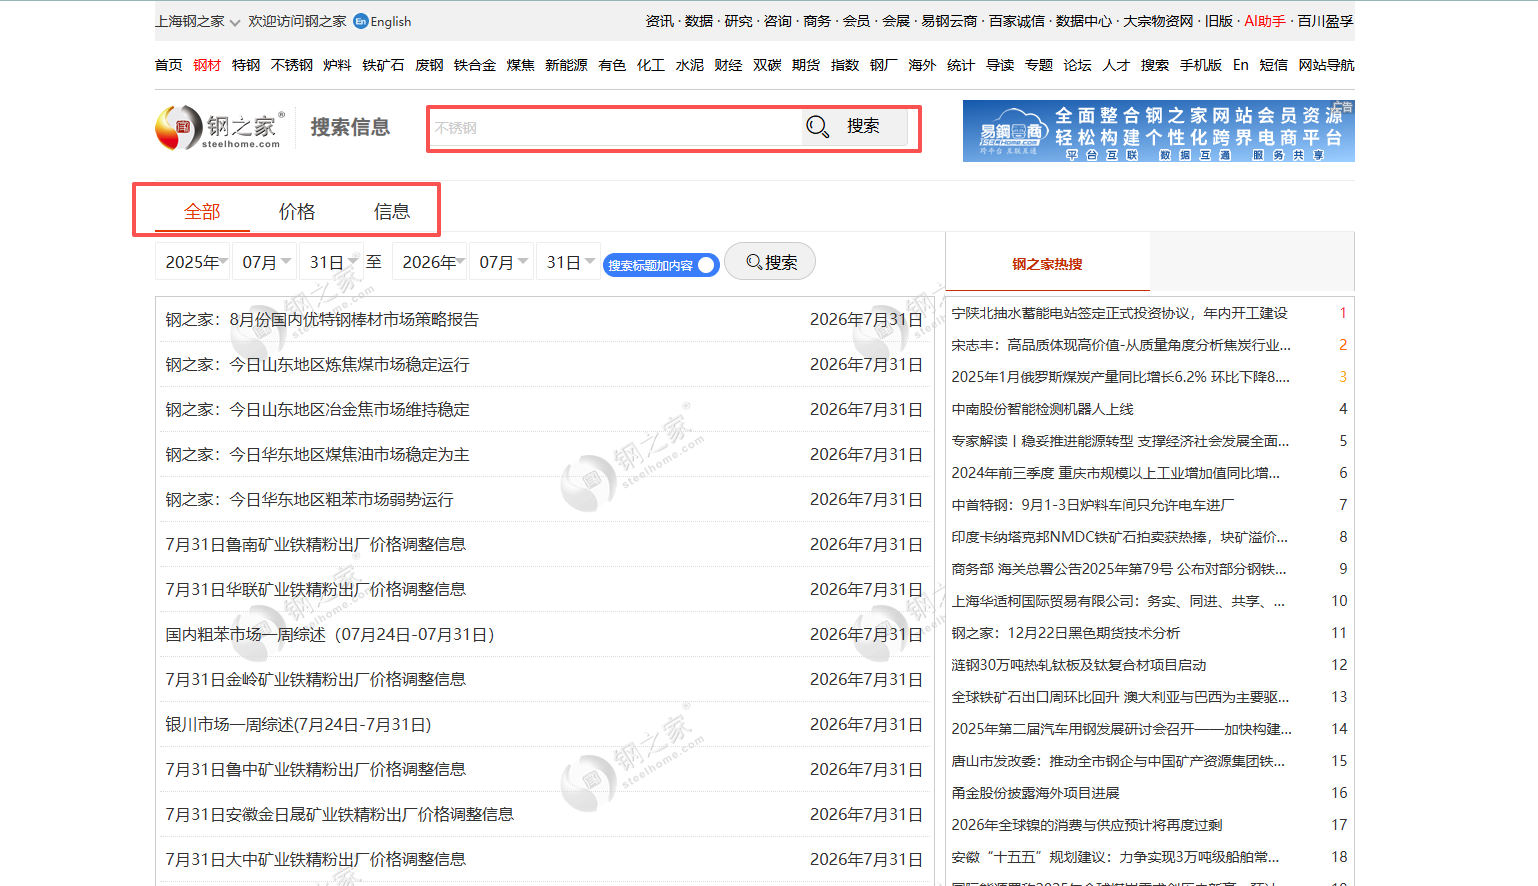Select the 信息 tab
The image size is (1538, 886).
pos(392,212)
